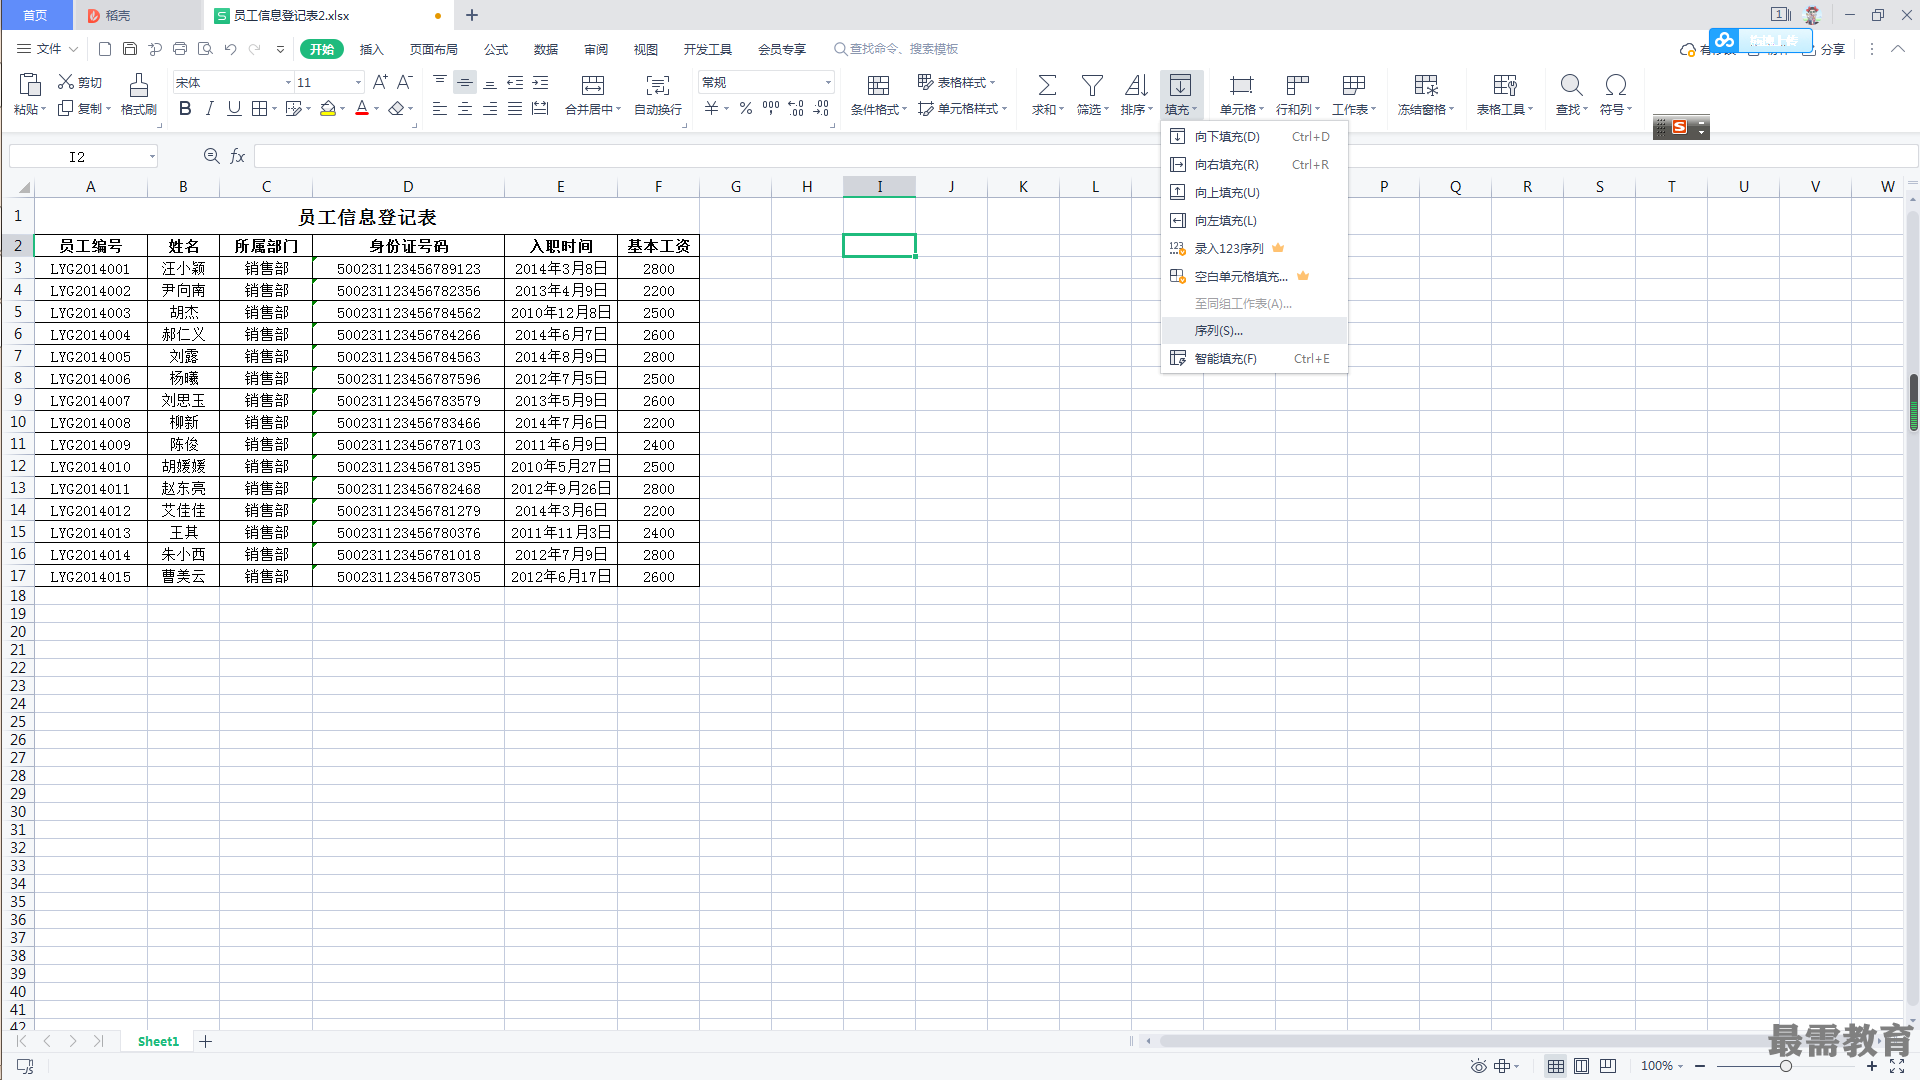Open the table style 表格样式 dropdown

(x=956, y=82)
